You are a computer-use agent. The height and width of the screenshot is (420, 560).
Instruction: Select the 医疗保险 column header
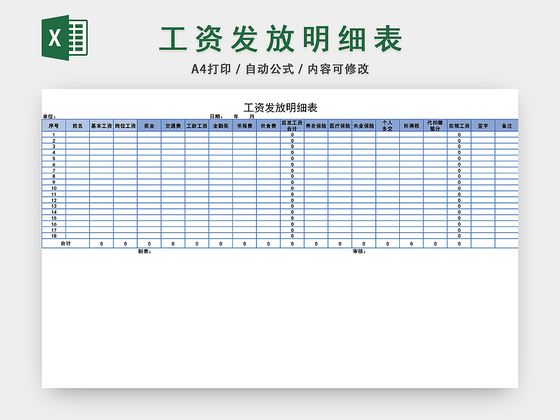[x=340, y=126]
